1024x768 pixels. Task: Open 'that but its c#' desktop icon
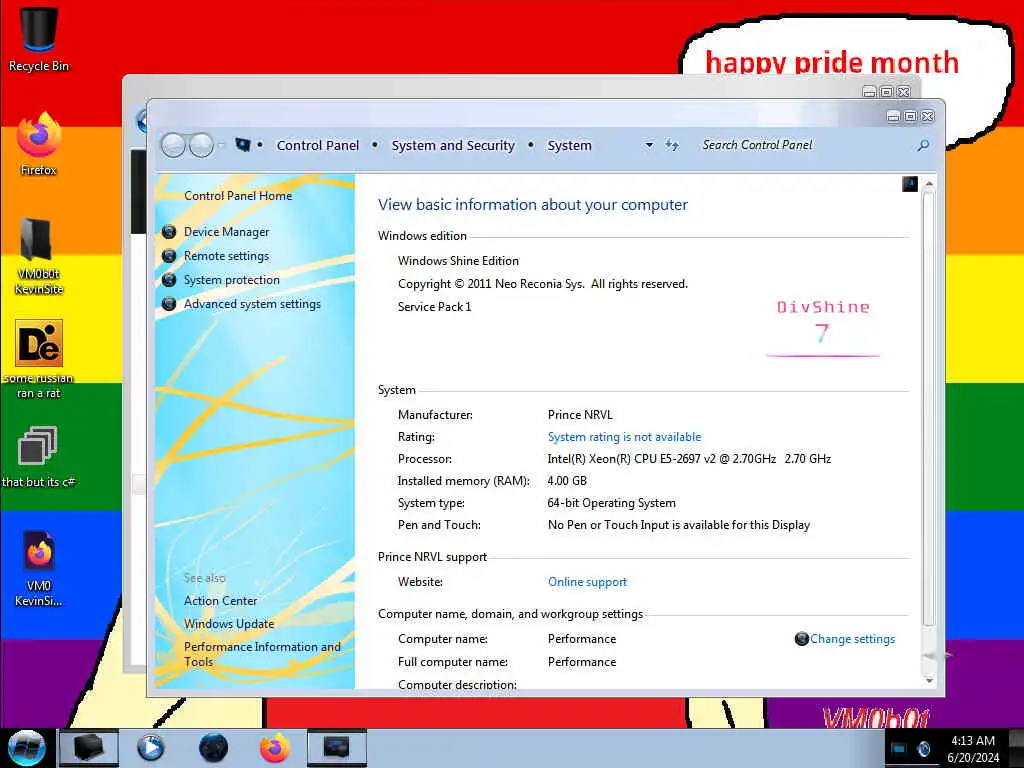pyautogui.click(x=39, y=457)
